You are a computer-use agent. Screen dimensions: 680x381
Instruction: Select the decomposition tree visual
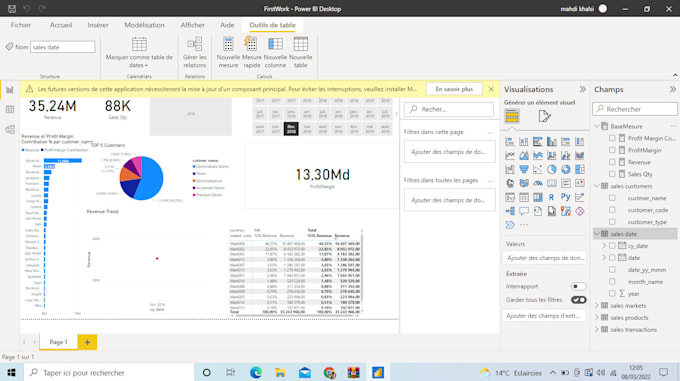[x=510, y=211]
